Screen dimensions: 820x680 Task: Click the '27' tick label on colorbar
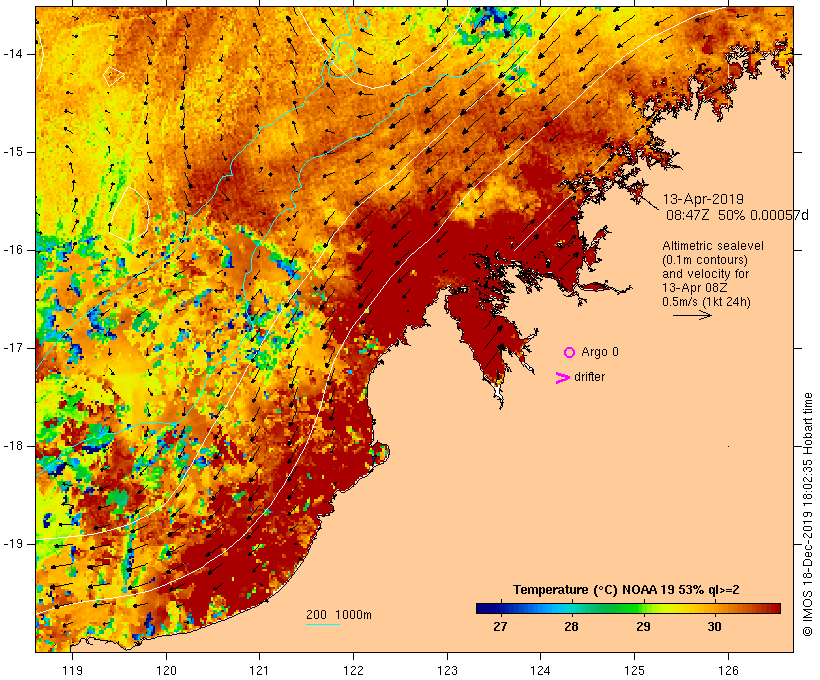point(500,626)
